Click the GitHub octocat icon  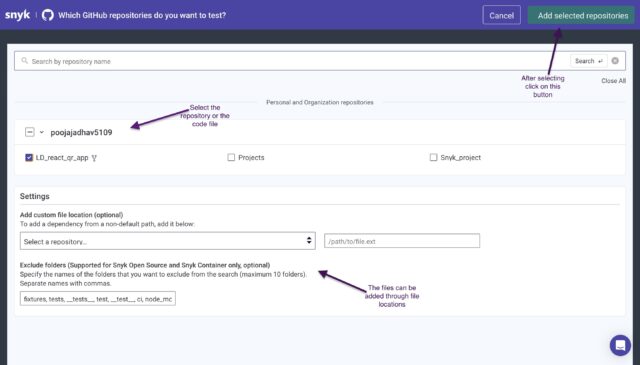(x=48, y=16)
